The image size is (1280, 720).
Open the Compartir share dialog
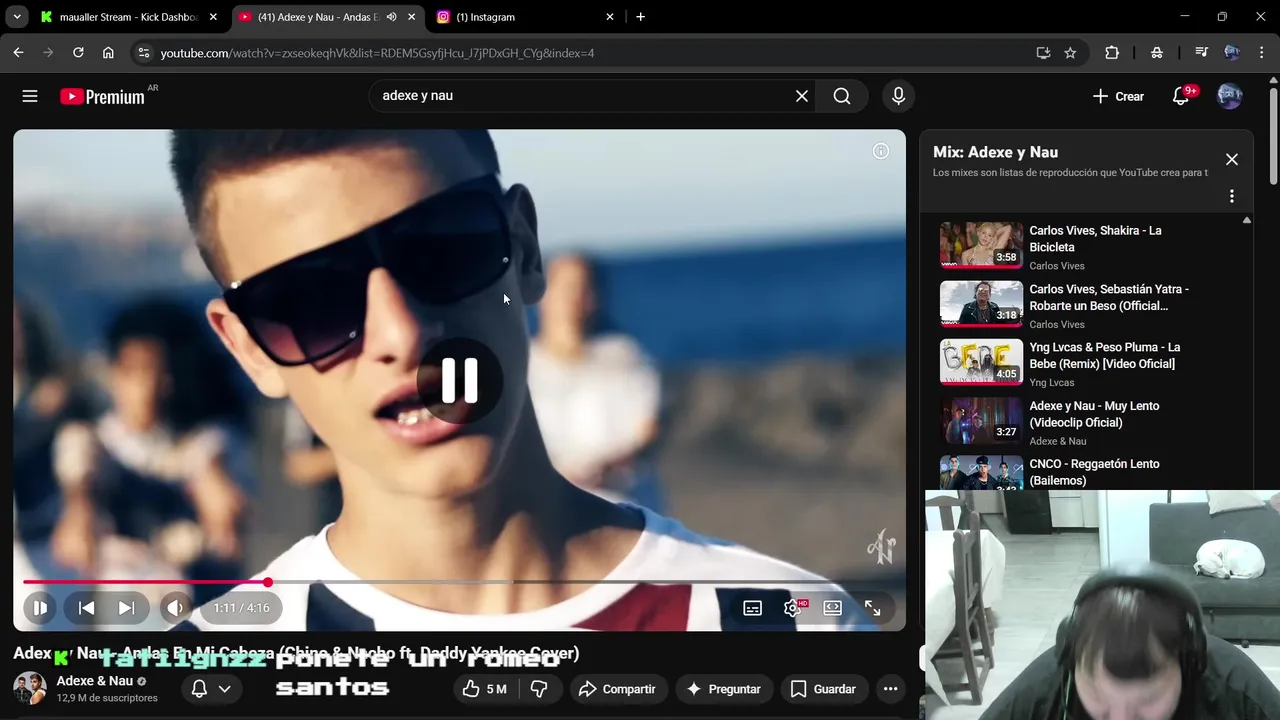617,689
